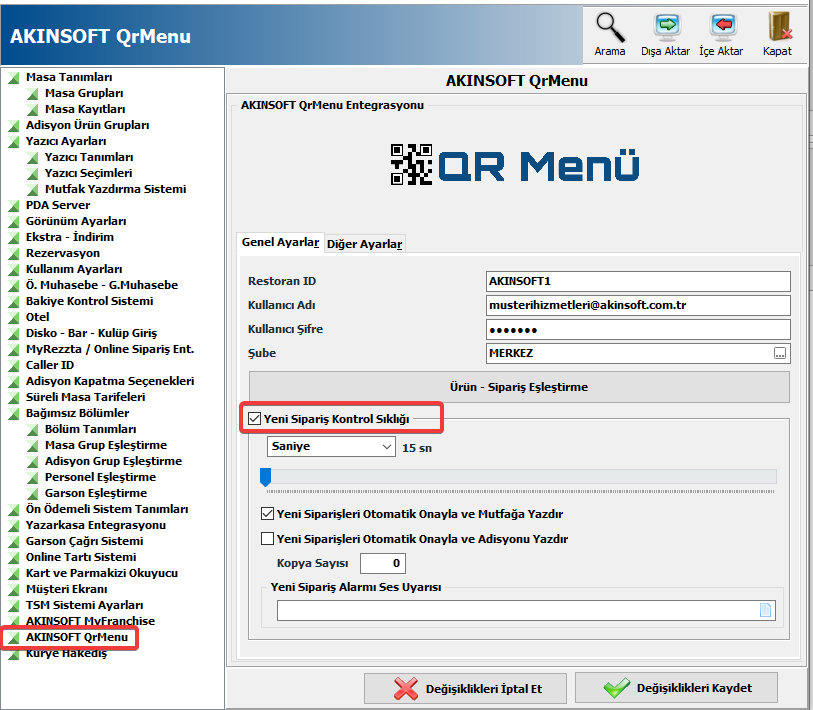Click Değişiklikleri Kaydet button

tap(677, 688)
